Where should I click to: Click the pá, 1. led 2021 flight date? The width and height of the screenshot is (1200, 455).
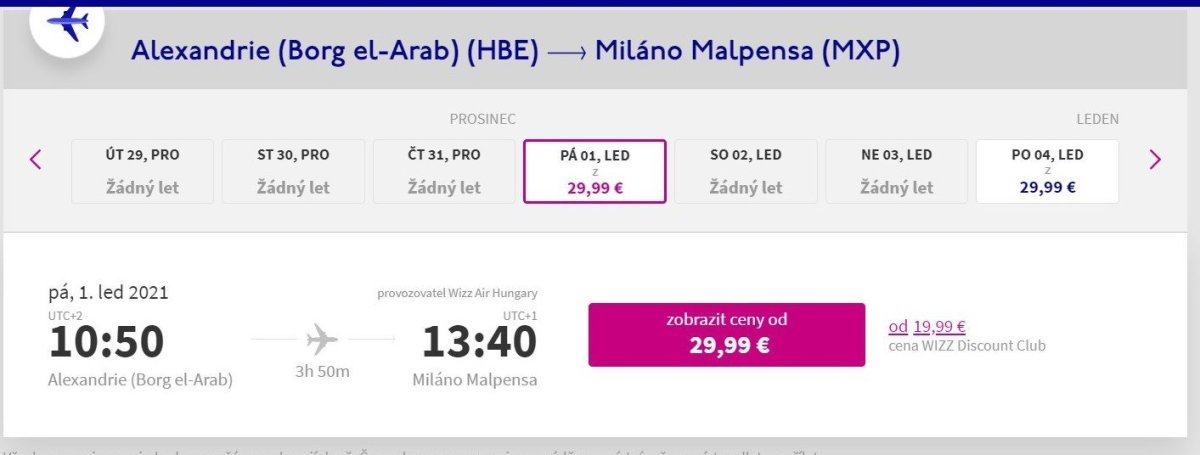[x=108, y=293]
